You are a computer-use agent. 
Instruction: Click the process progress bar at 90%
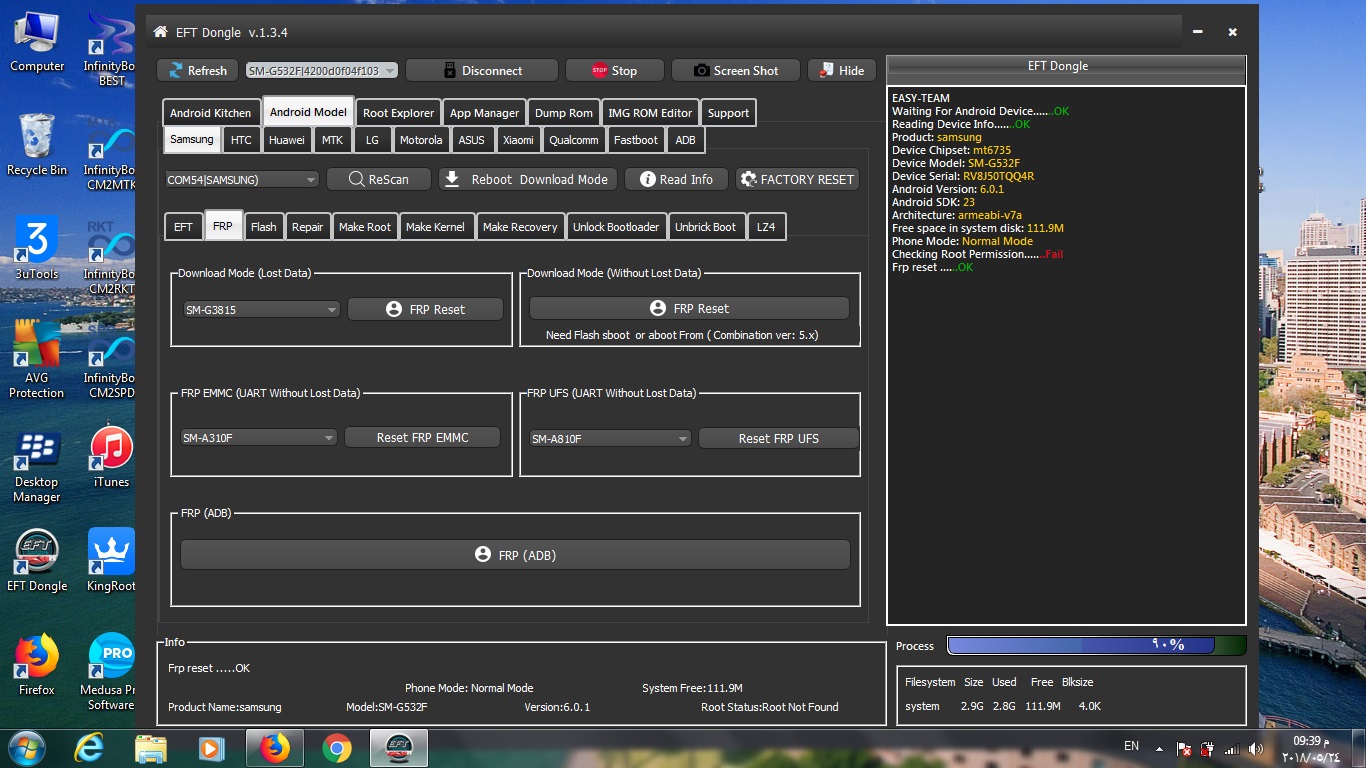[x=1096, y=645]
